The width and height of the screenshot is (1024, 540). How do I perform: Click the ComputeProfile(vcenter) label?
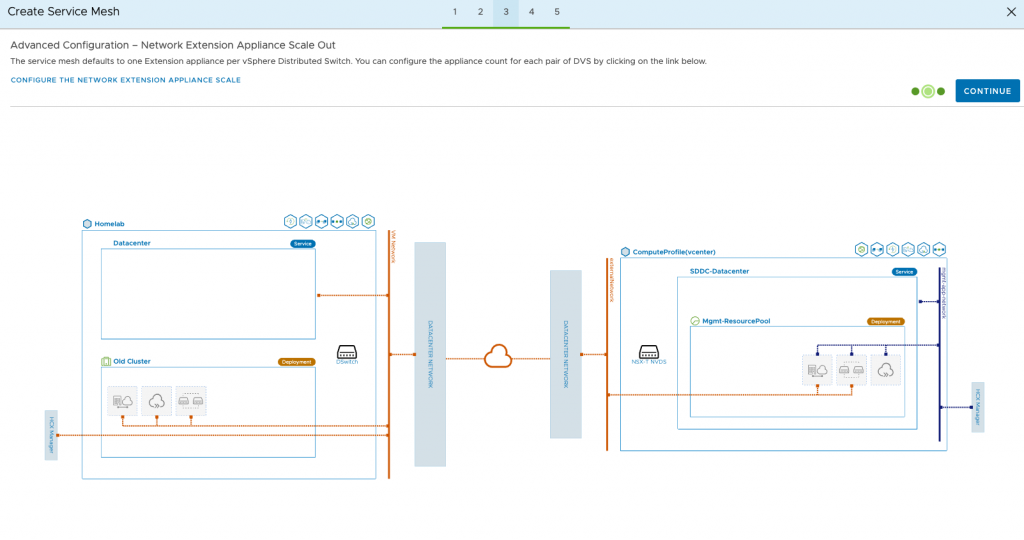click(674, 252)
